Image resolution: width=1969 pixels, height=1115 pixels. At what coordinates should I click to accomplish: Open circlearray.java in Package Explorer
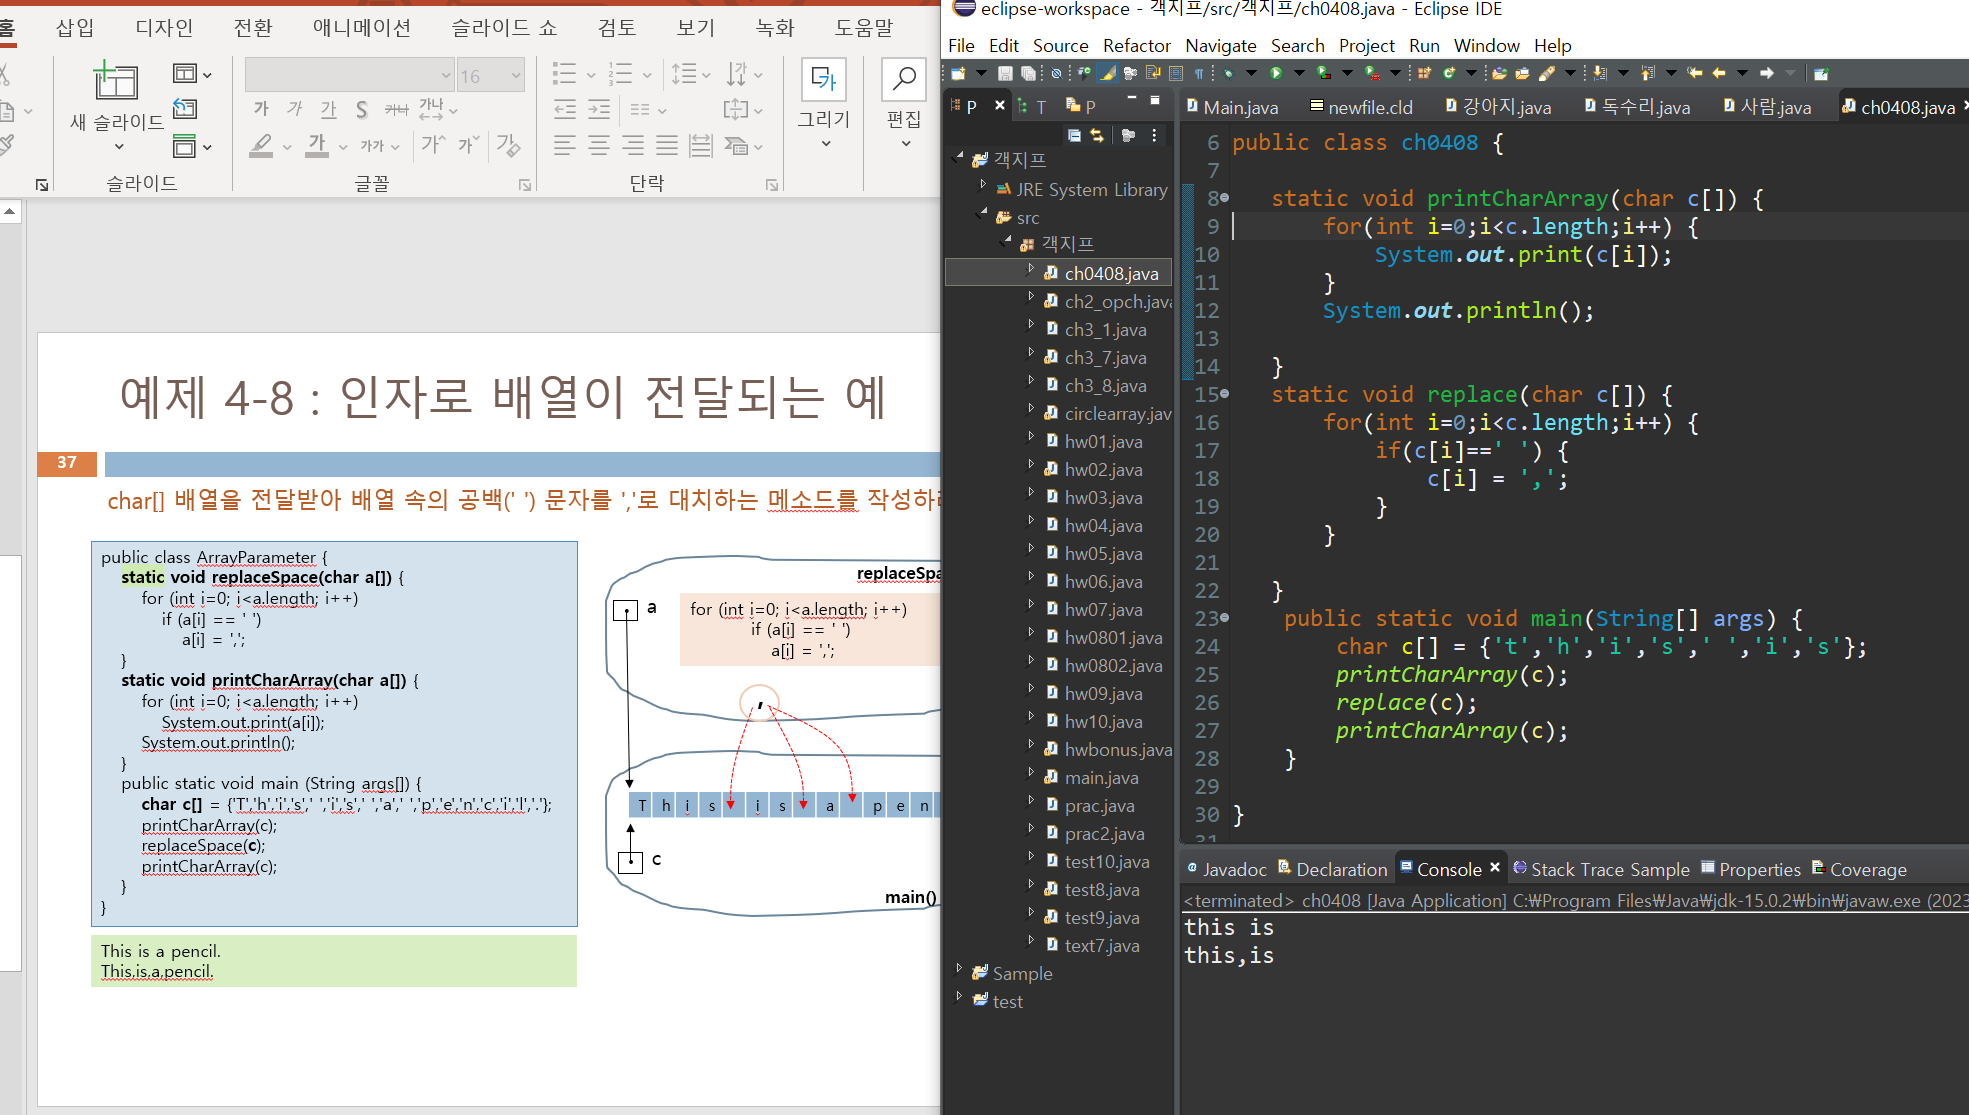click(1108, 413)
